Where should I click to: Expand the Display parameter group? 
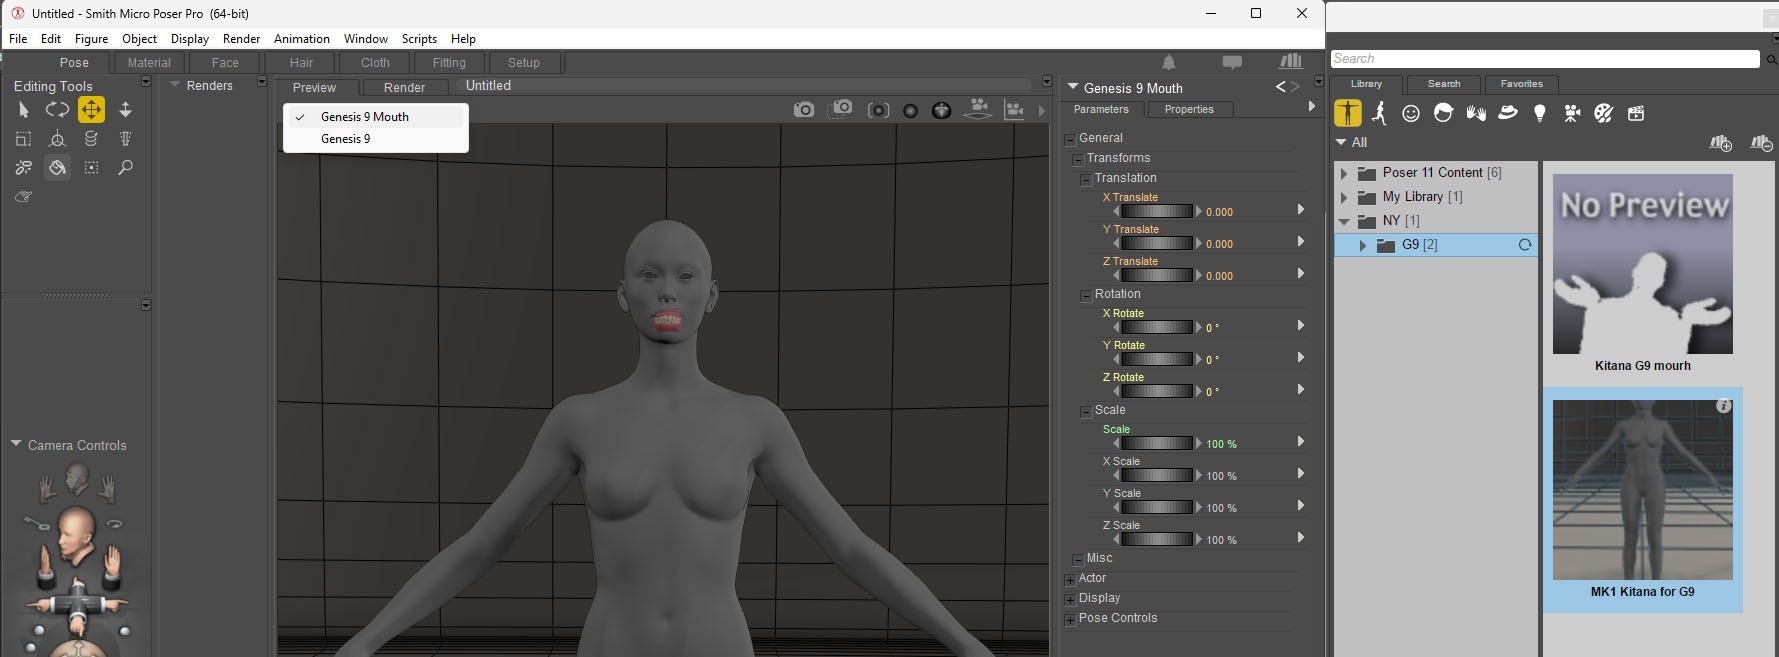point(1070,600)
